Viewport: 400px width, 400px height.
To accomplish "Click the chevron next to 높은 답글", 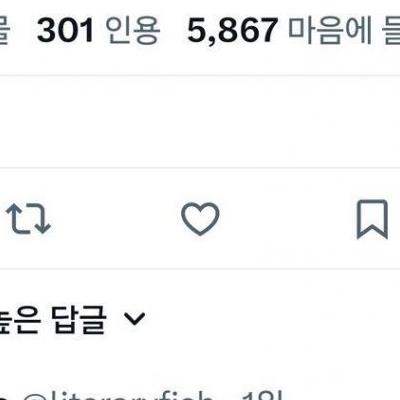I will 135,319.
